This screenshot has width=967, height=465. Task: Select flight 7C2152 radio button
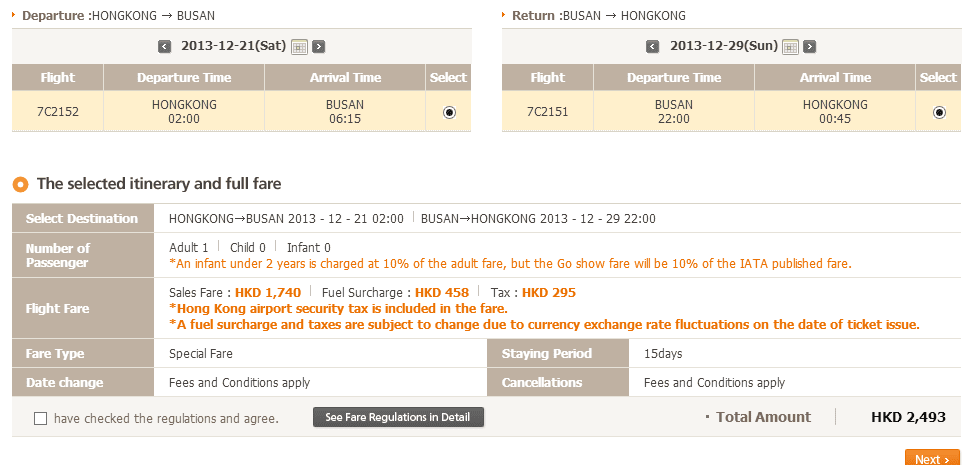pyautogui.click(x=449, y=112)
